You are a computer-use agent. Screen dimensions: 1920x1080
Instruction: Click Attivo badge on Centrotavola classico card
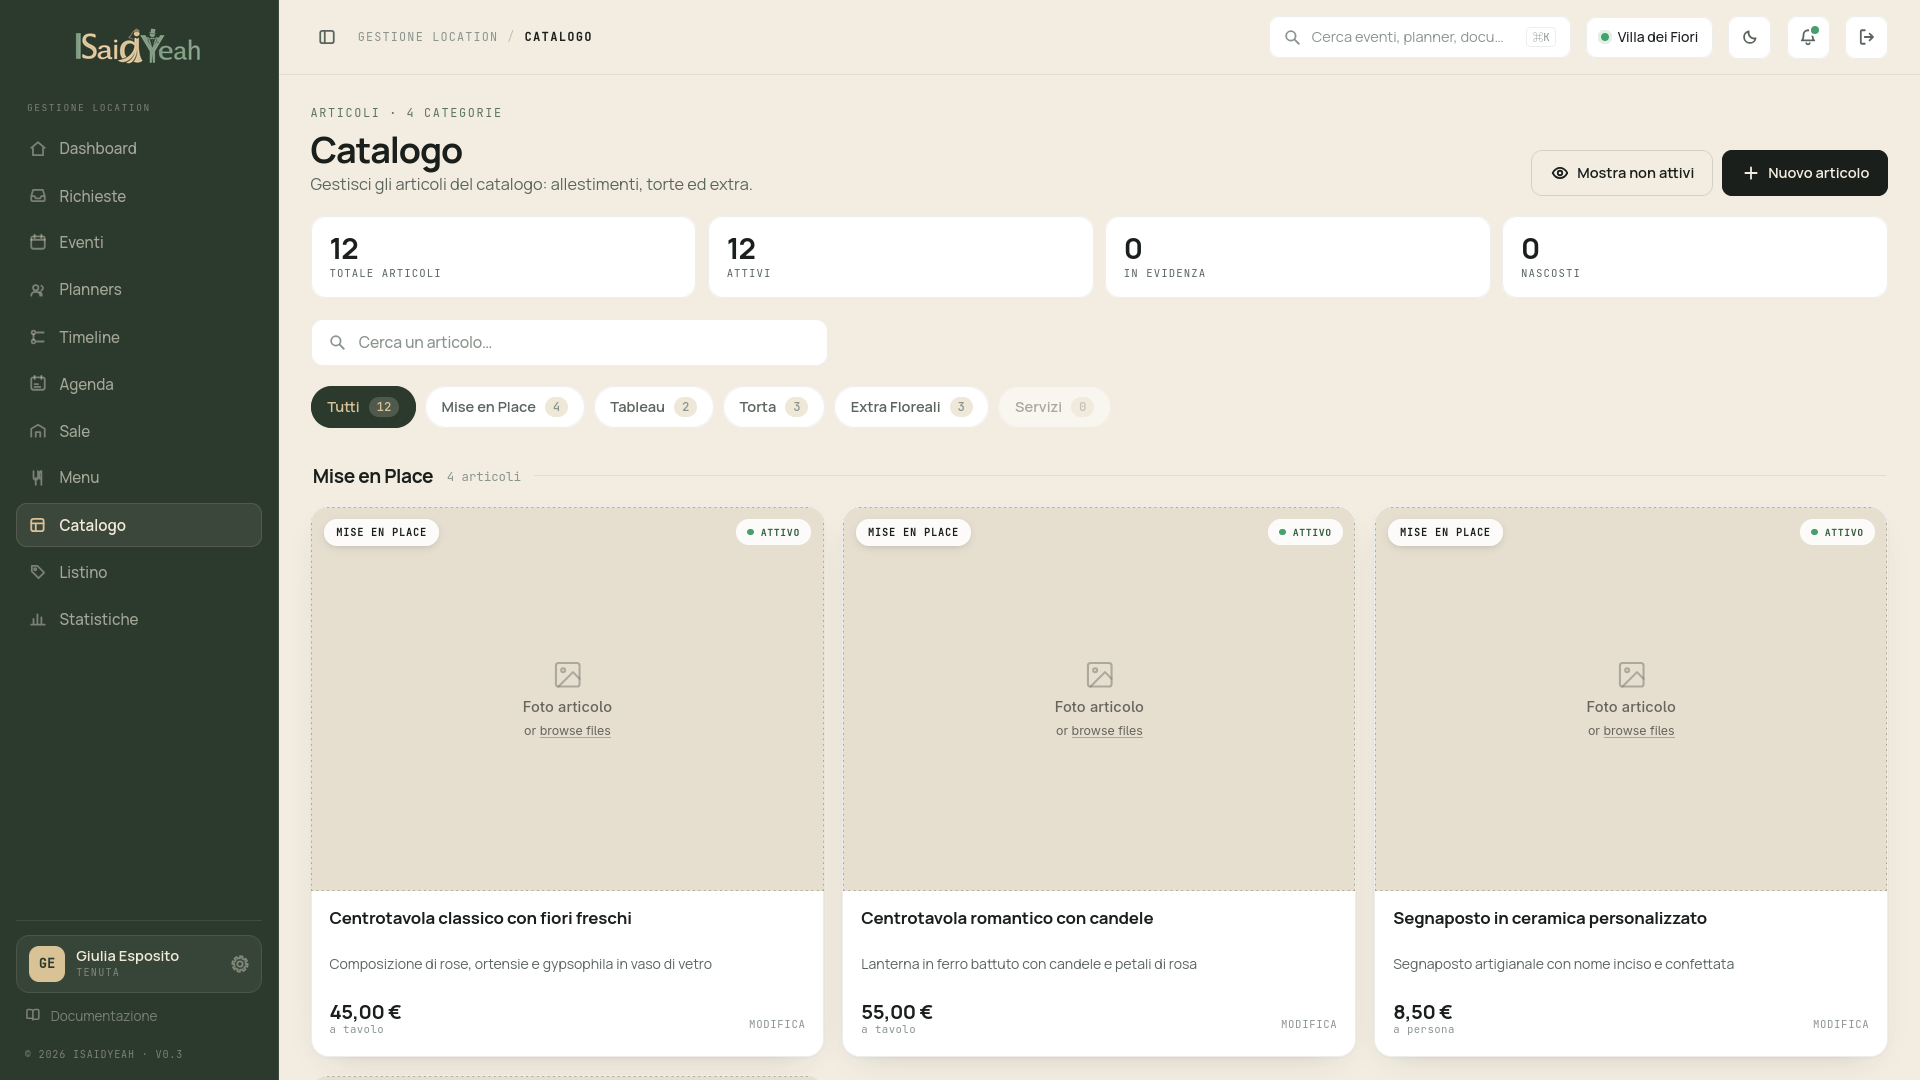pyautogui.click(x=774, y=532)
